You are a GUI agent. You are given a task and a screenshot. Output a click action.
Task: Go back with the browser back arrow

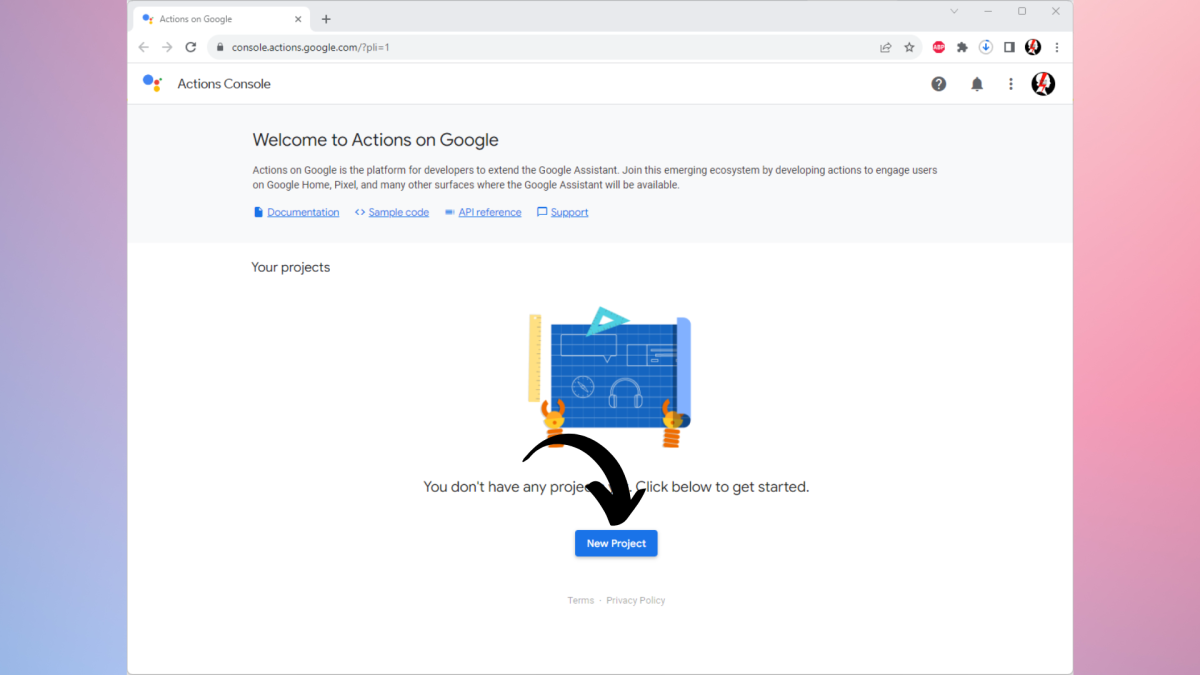point(144,47)
